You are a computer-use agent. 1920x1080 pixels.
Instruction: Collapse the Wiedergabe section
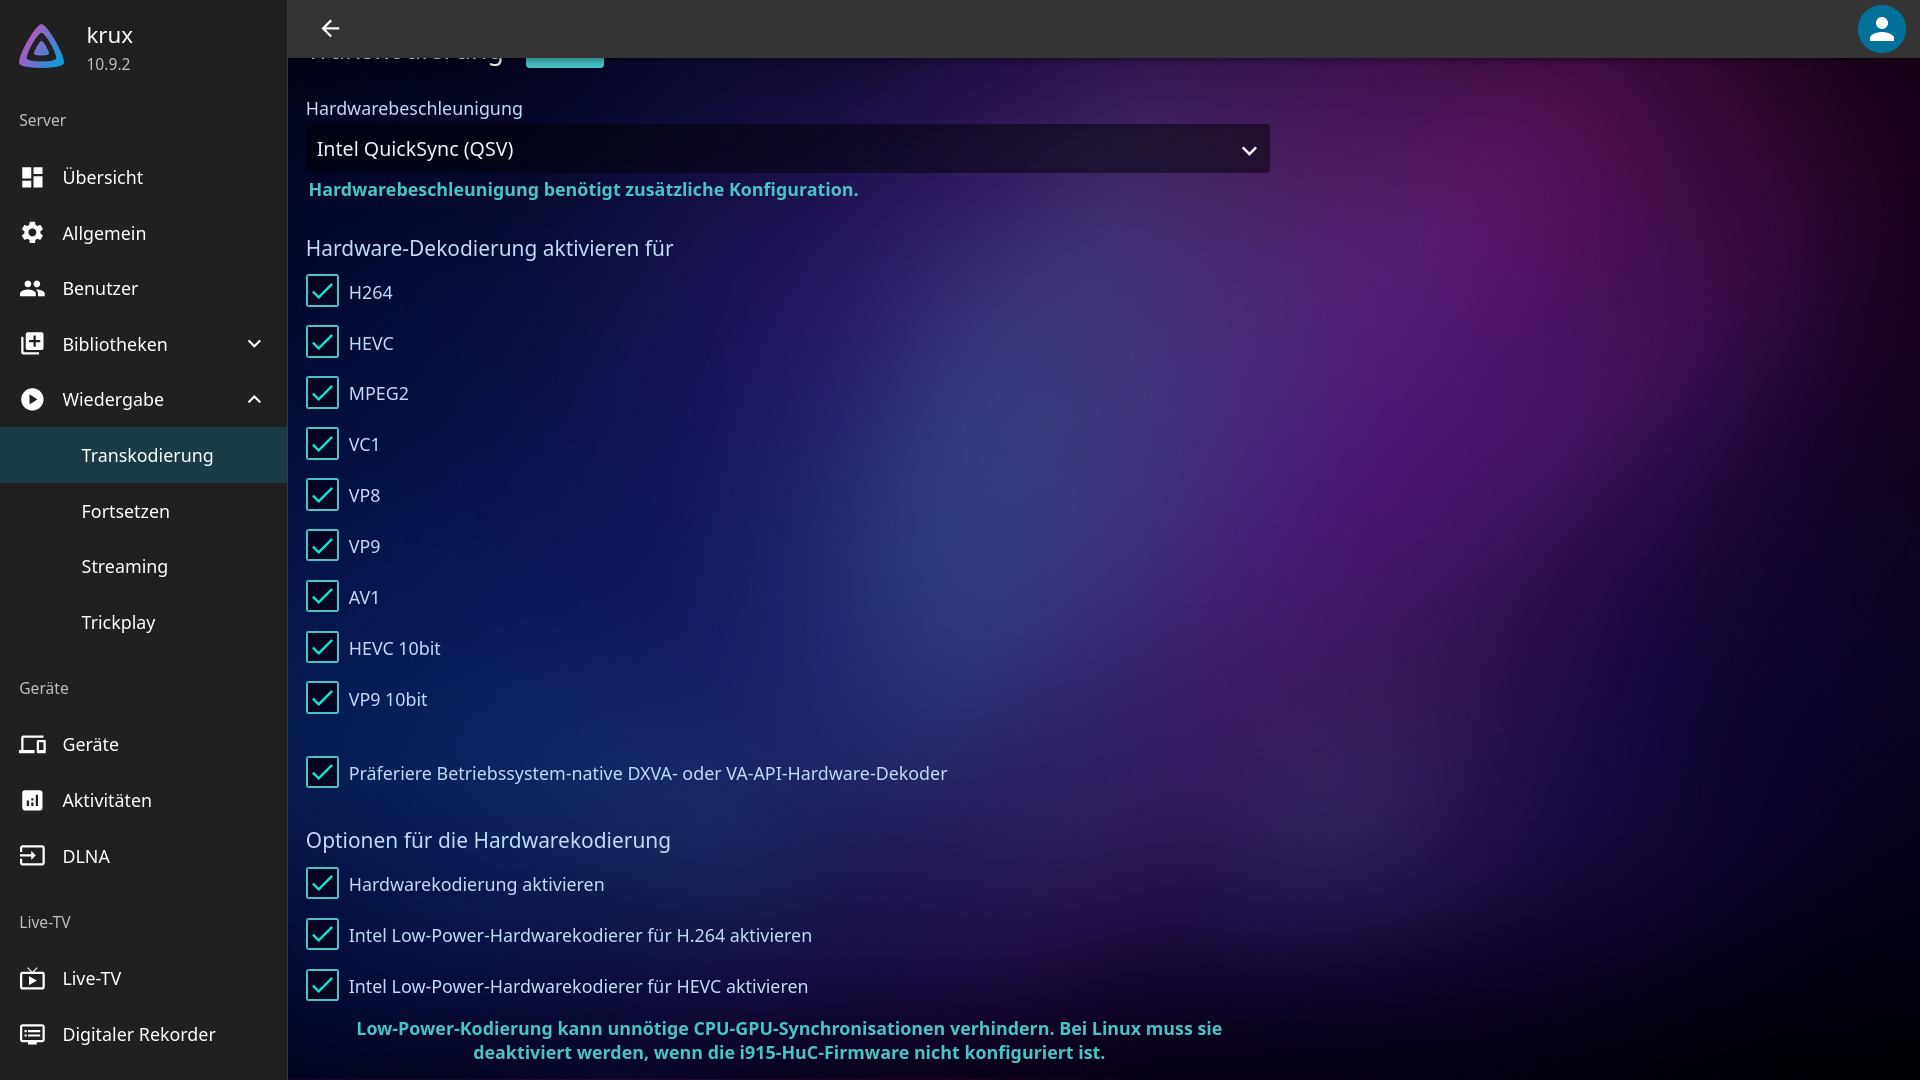[x=253, y=399]
